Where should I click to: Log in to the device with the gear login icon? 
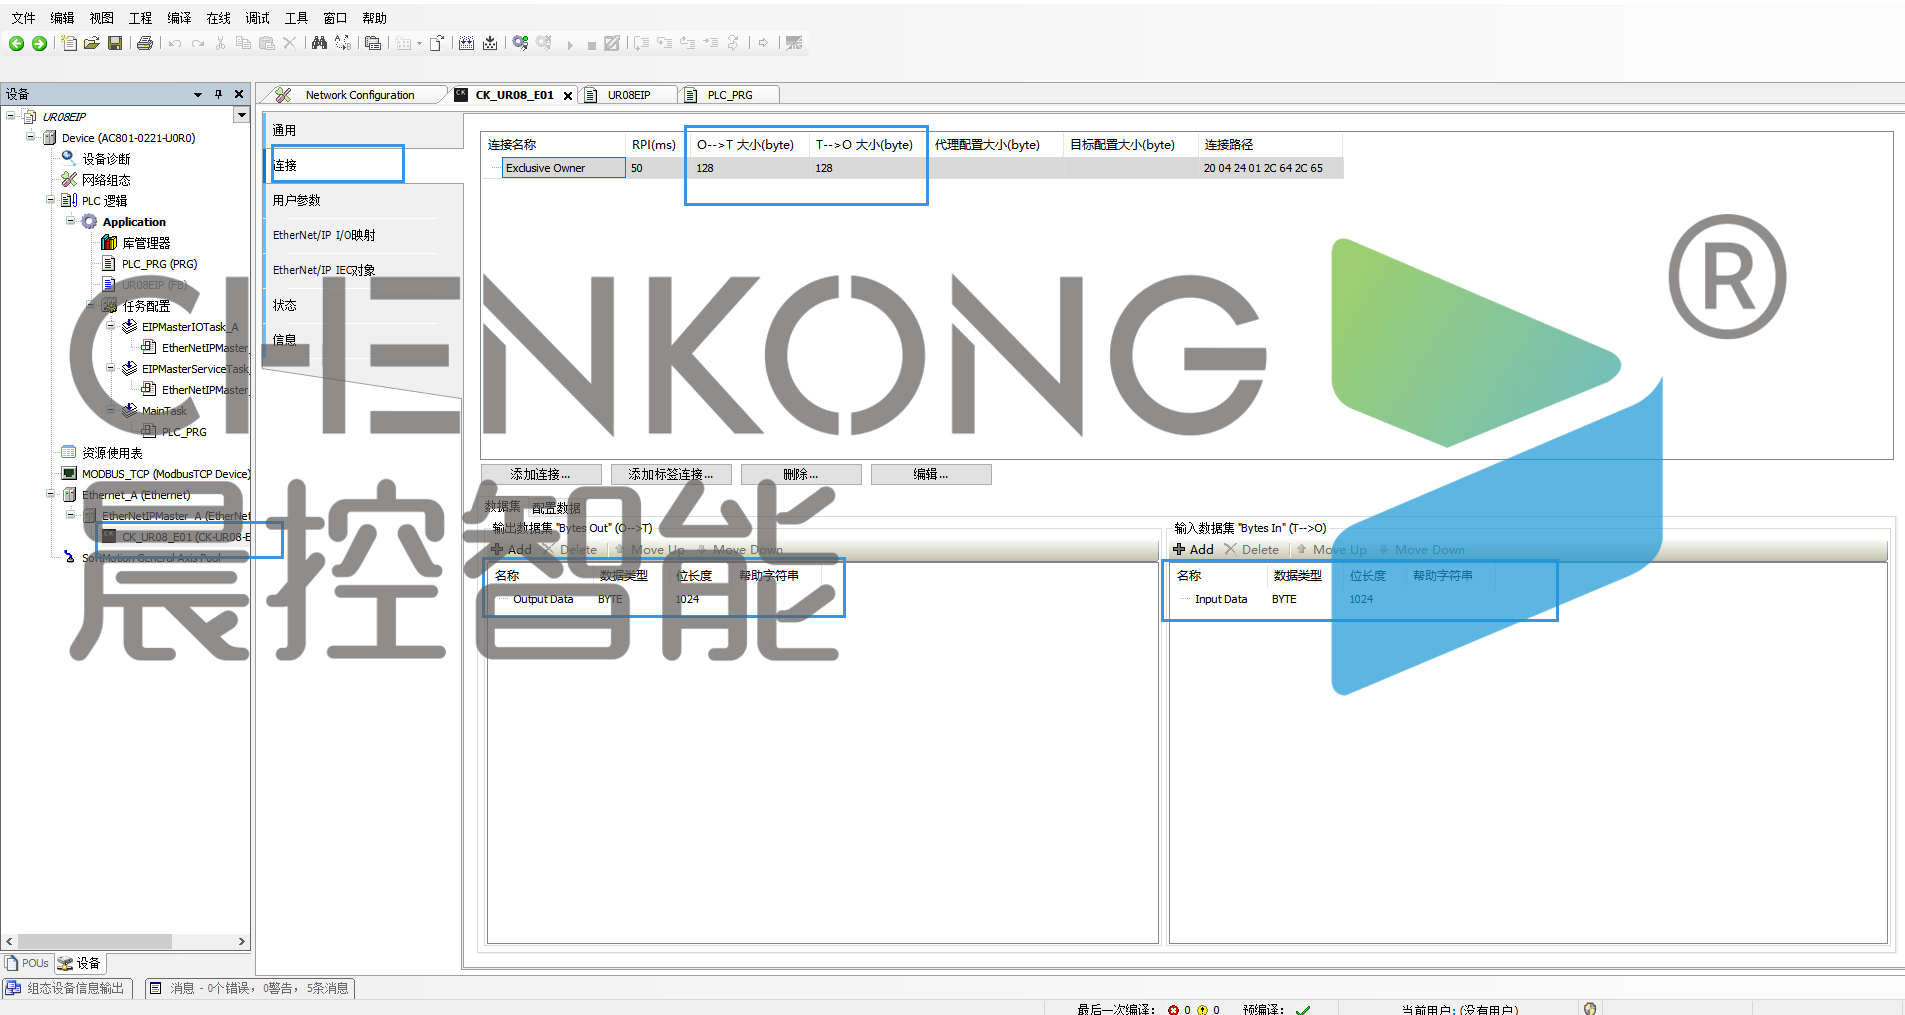pos(520,43)
